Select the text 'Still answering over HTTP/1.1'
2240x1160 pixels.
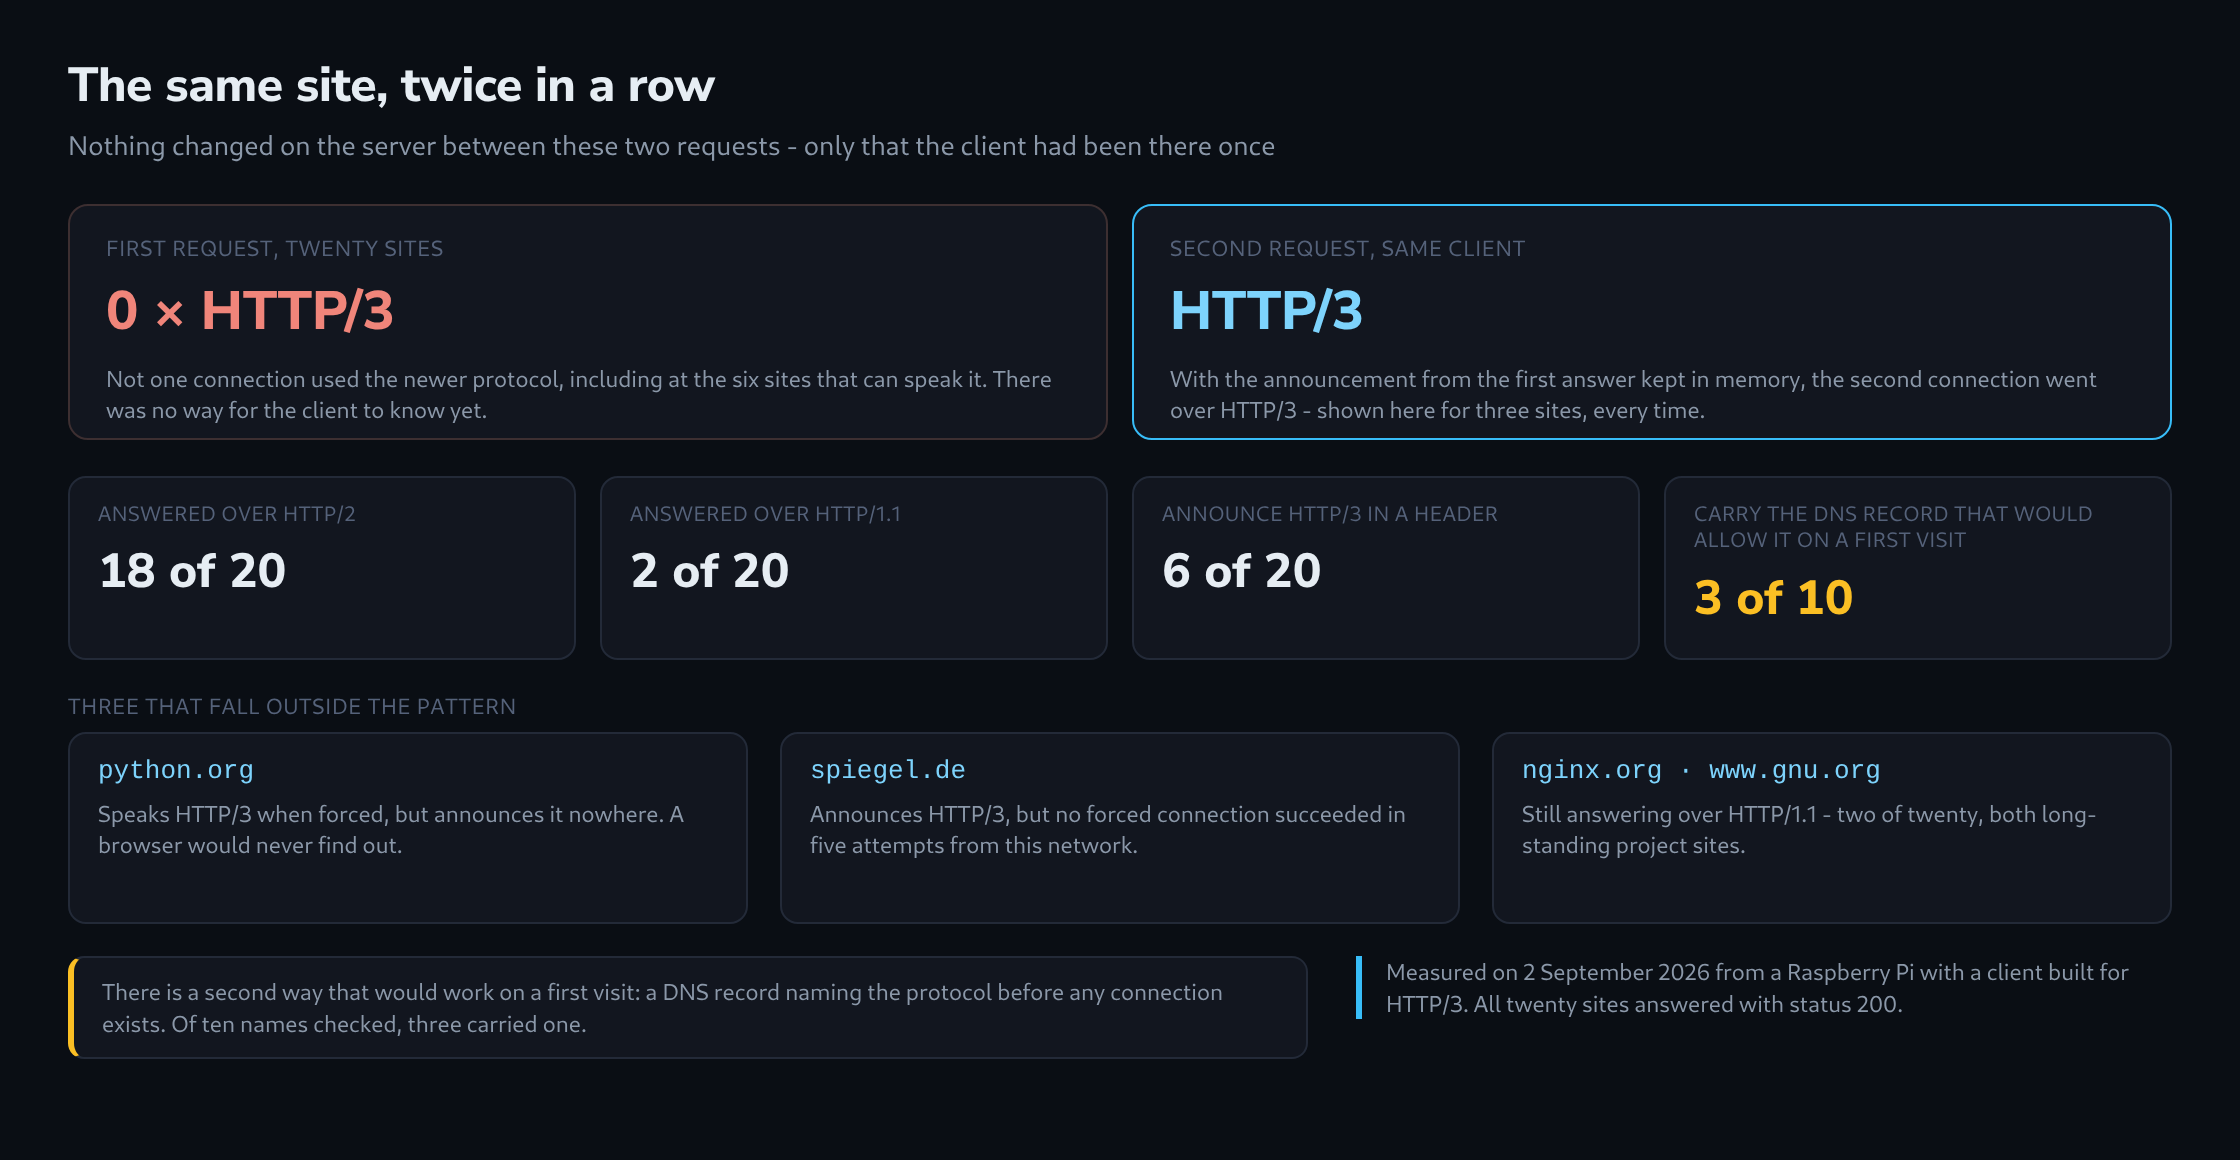coord(1670,815)
